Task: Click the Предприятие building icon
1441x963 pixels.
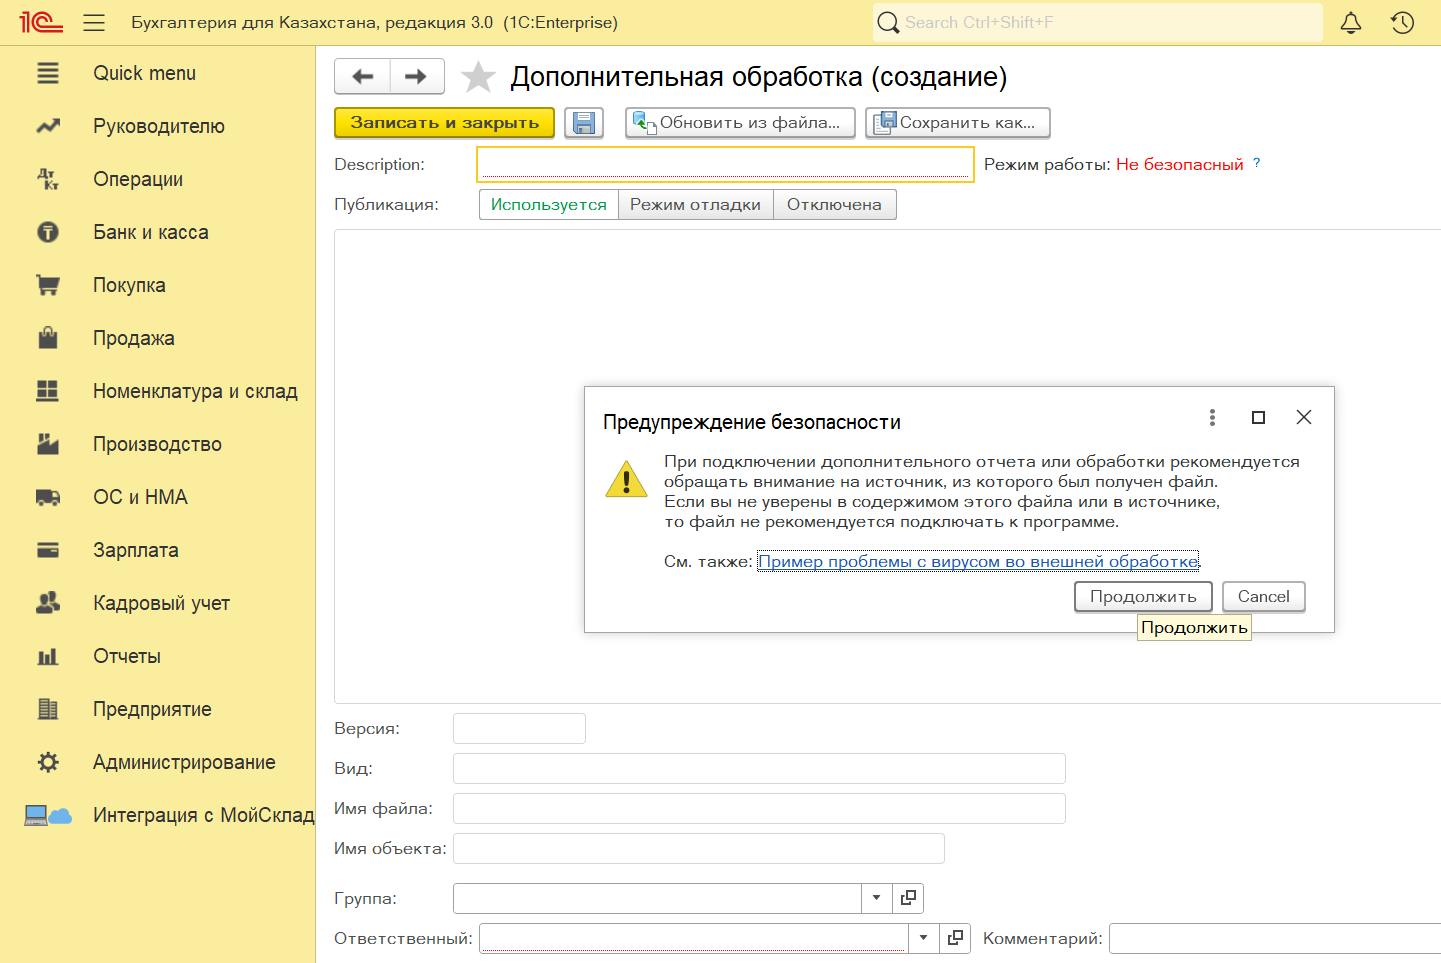Action: click(x=48, y=709)
